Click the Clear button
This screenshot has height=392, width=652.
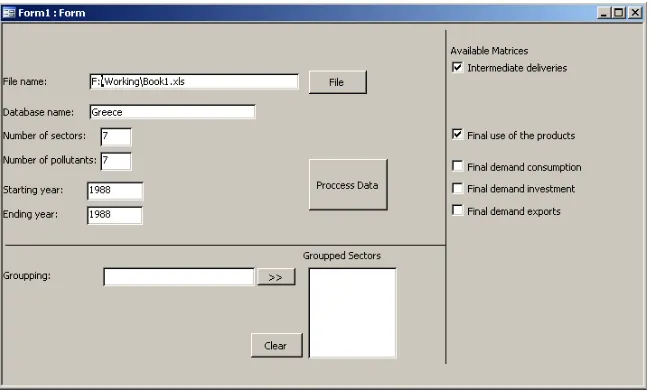[277, 345]
